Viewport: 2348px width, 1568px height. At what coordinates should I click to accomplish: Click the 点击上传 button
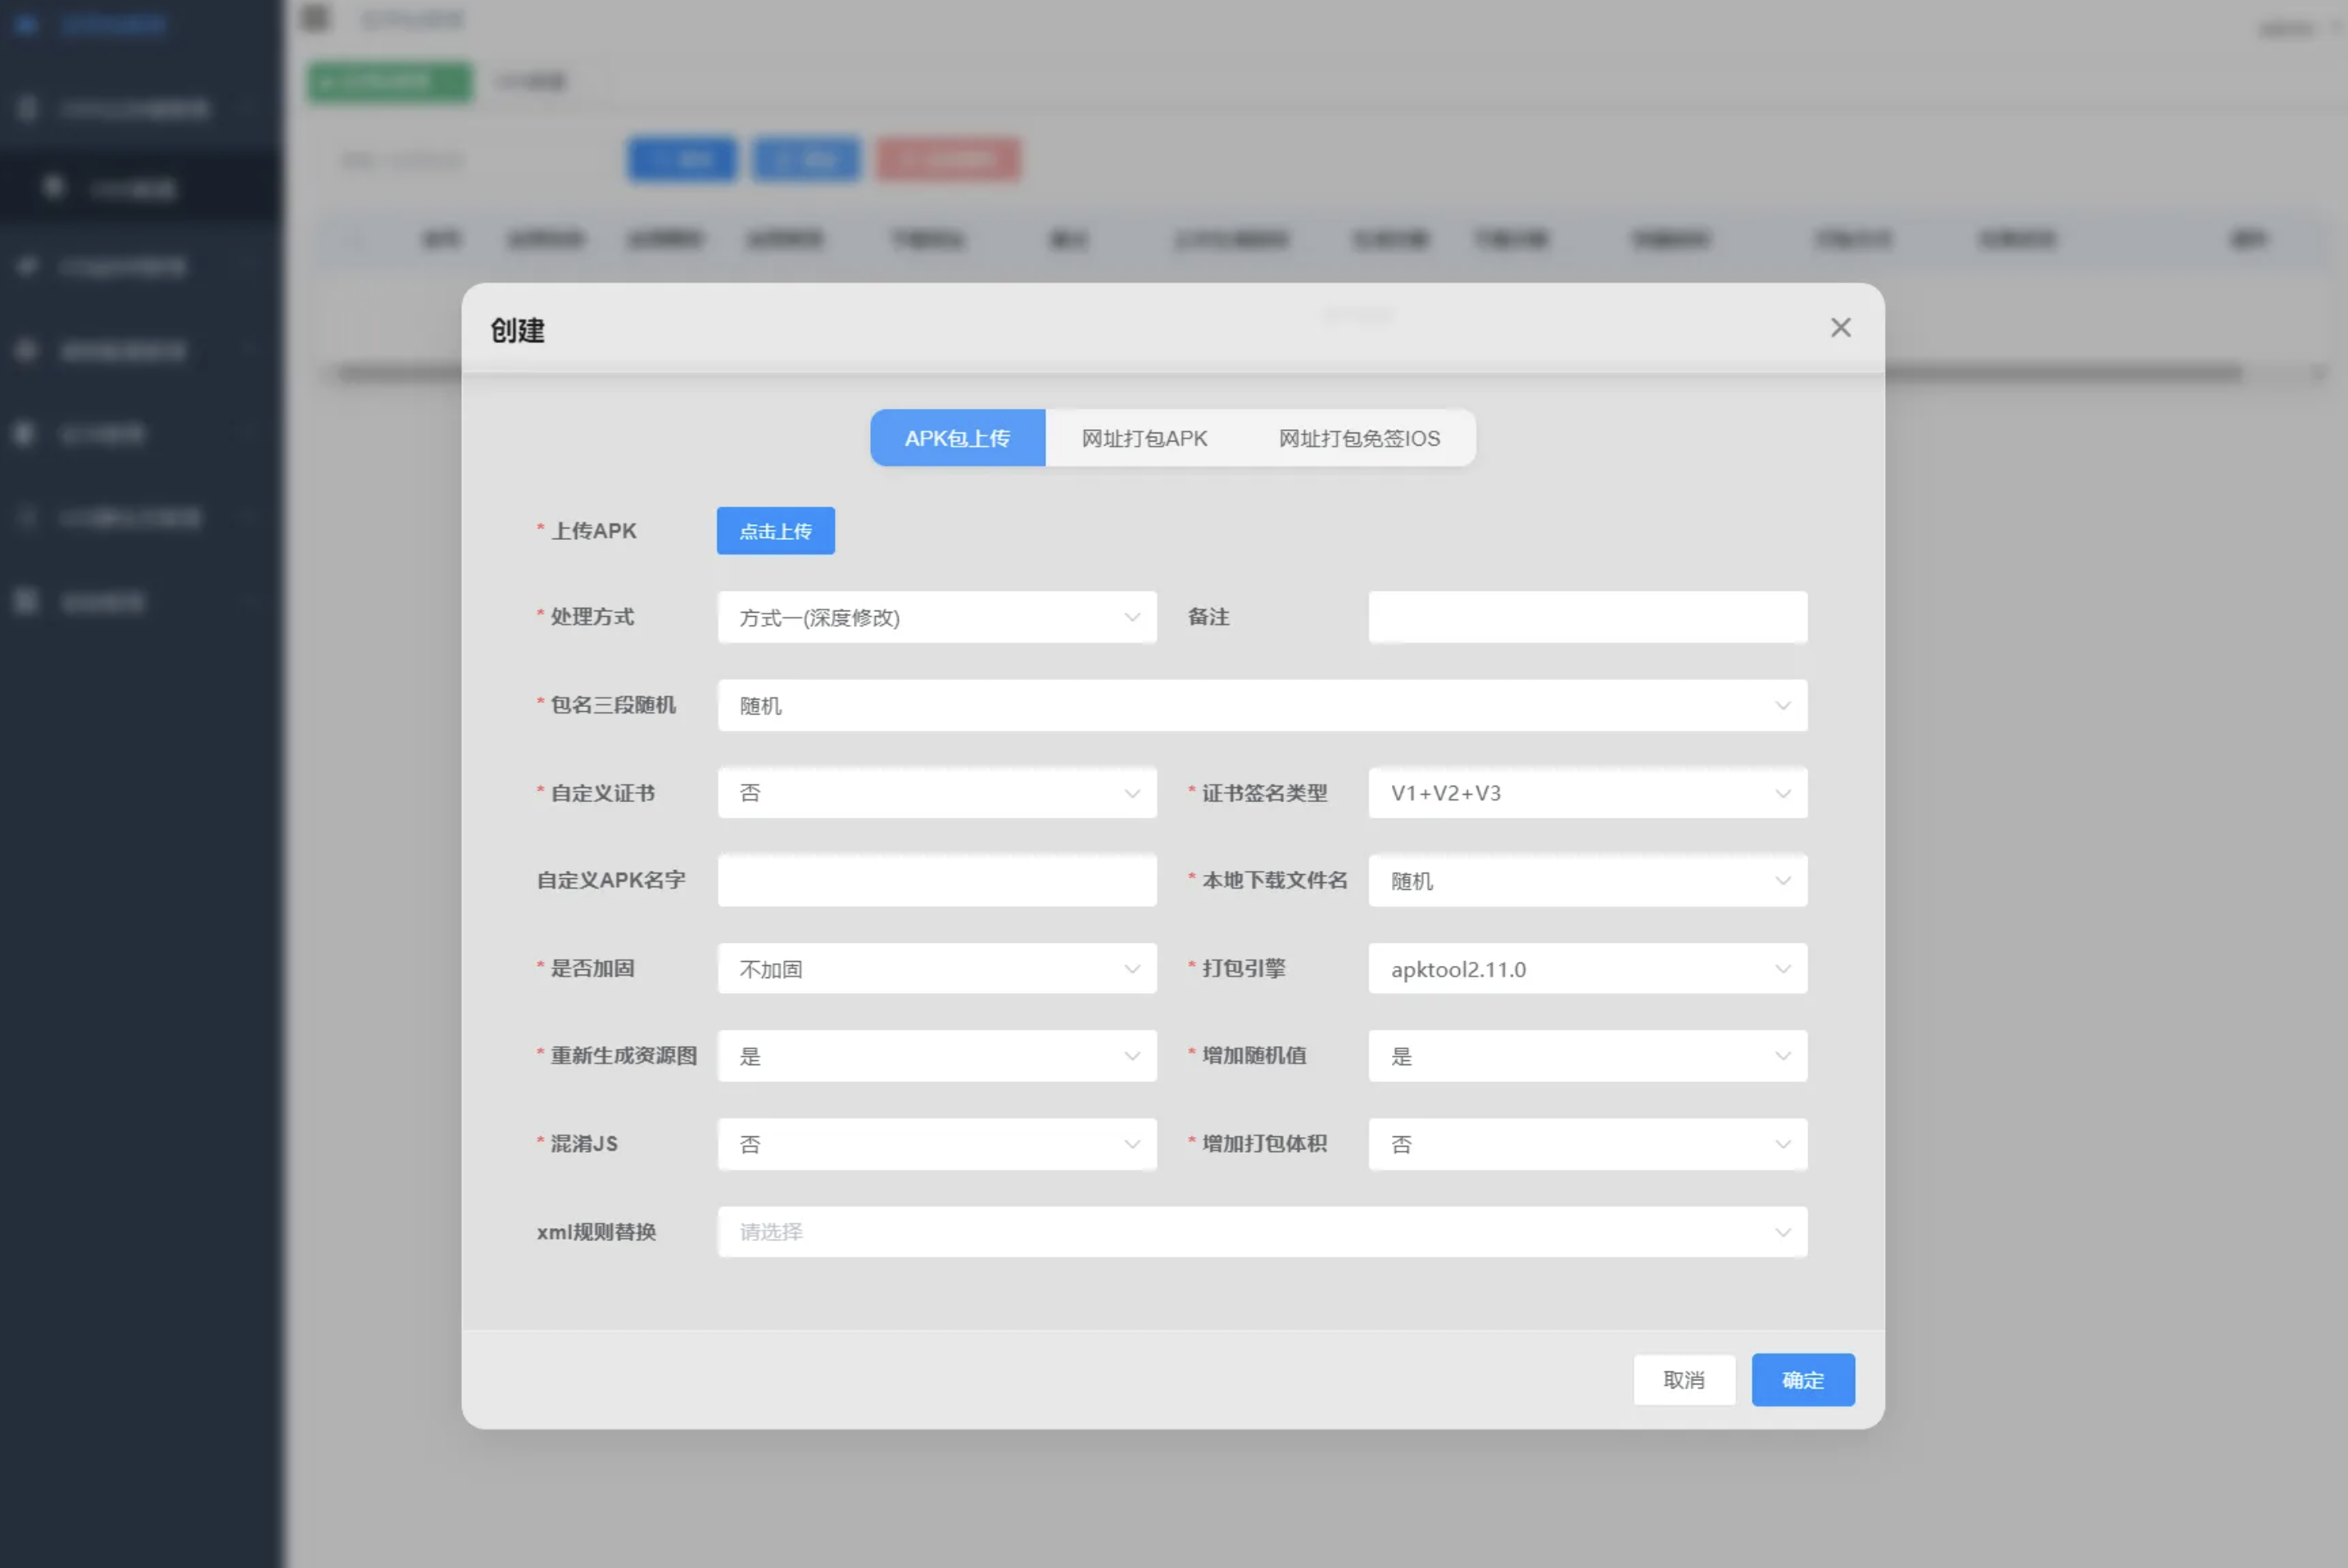[775, 531]
